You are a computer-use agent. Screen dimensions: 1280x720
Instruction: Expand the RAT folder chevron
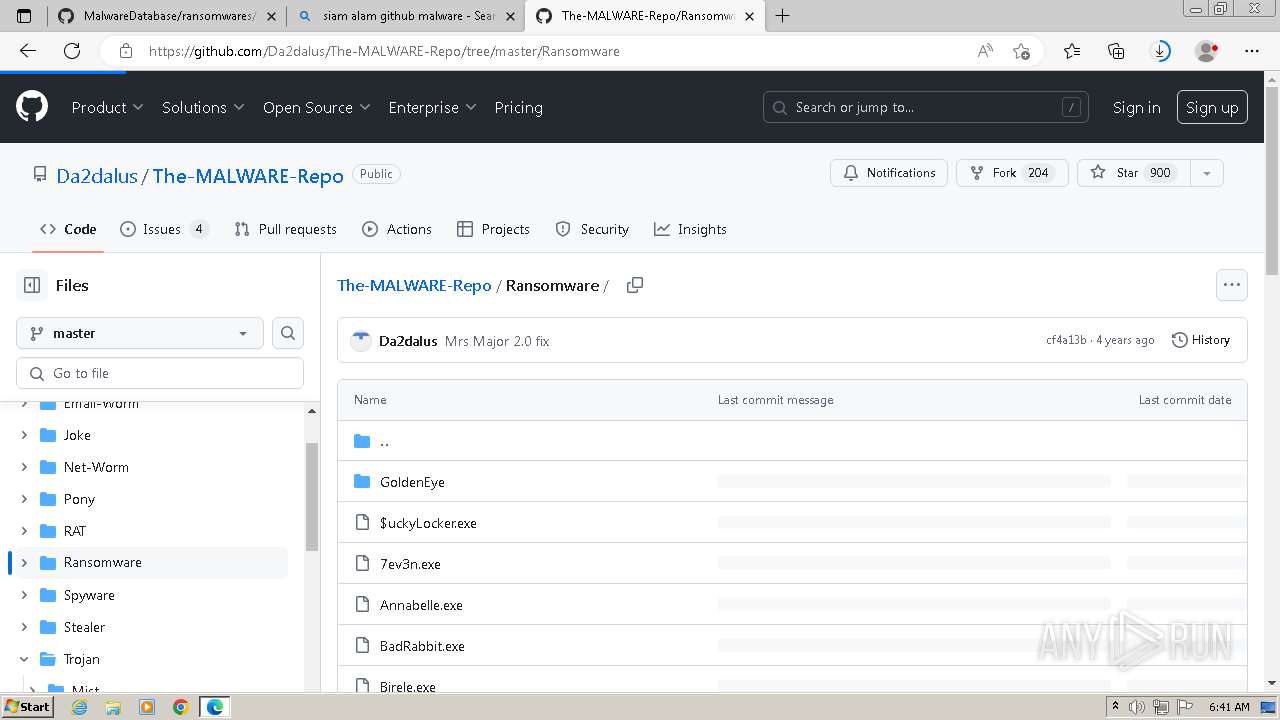click(x=24, y=531)
